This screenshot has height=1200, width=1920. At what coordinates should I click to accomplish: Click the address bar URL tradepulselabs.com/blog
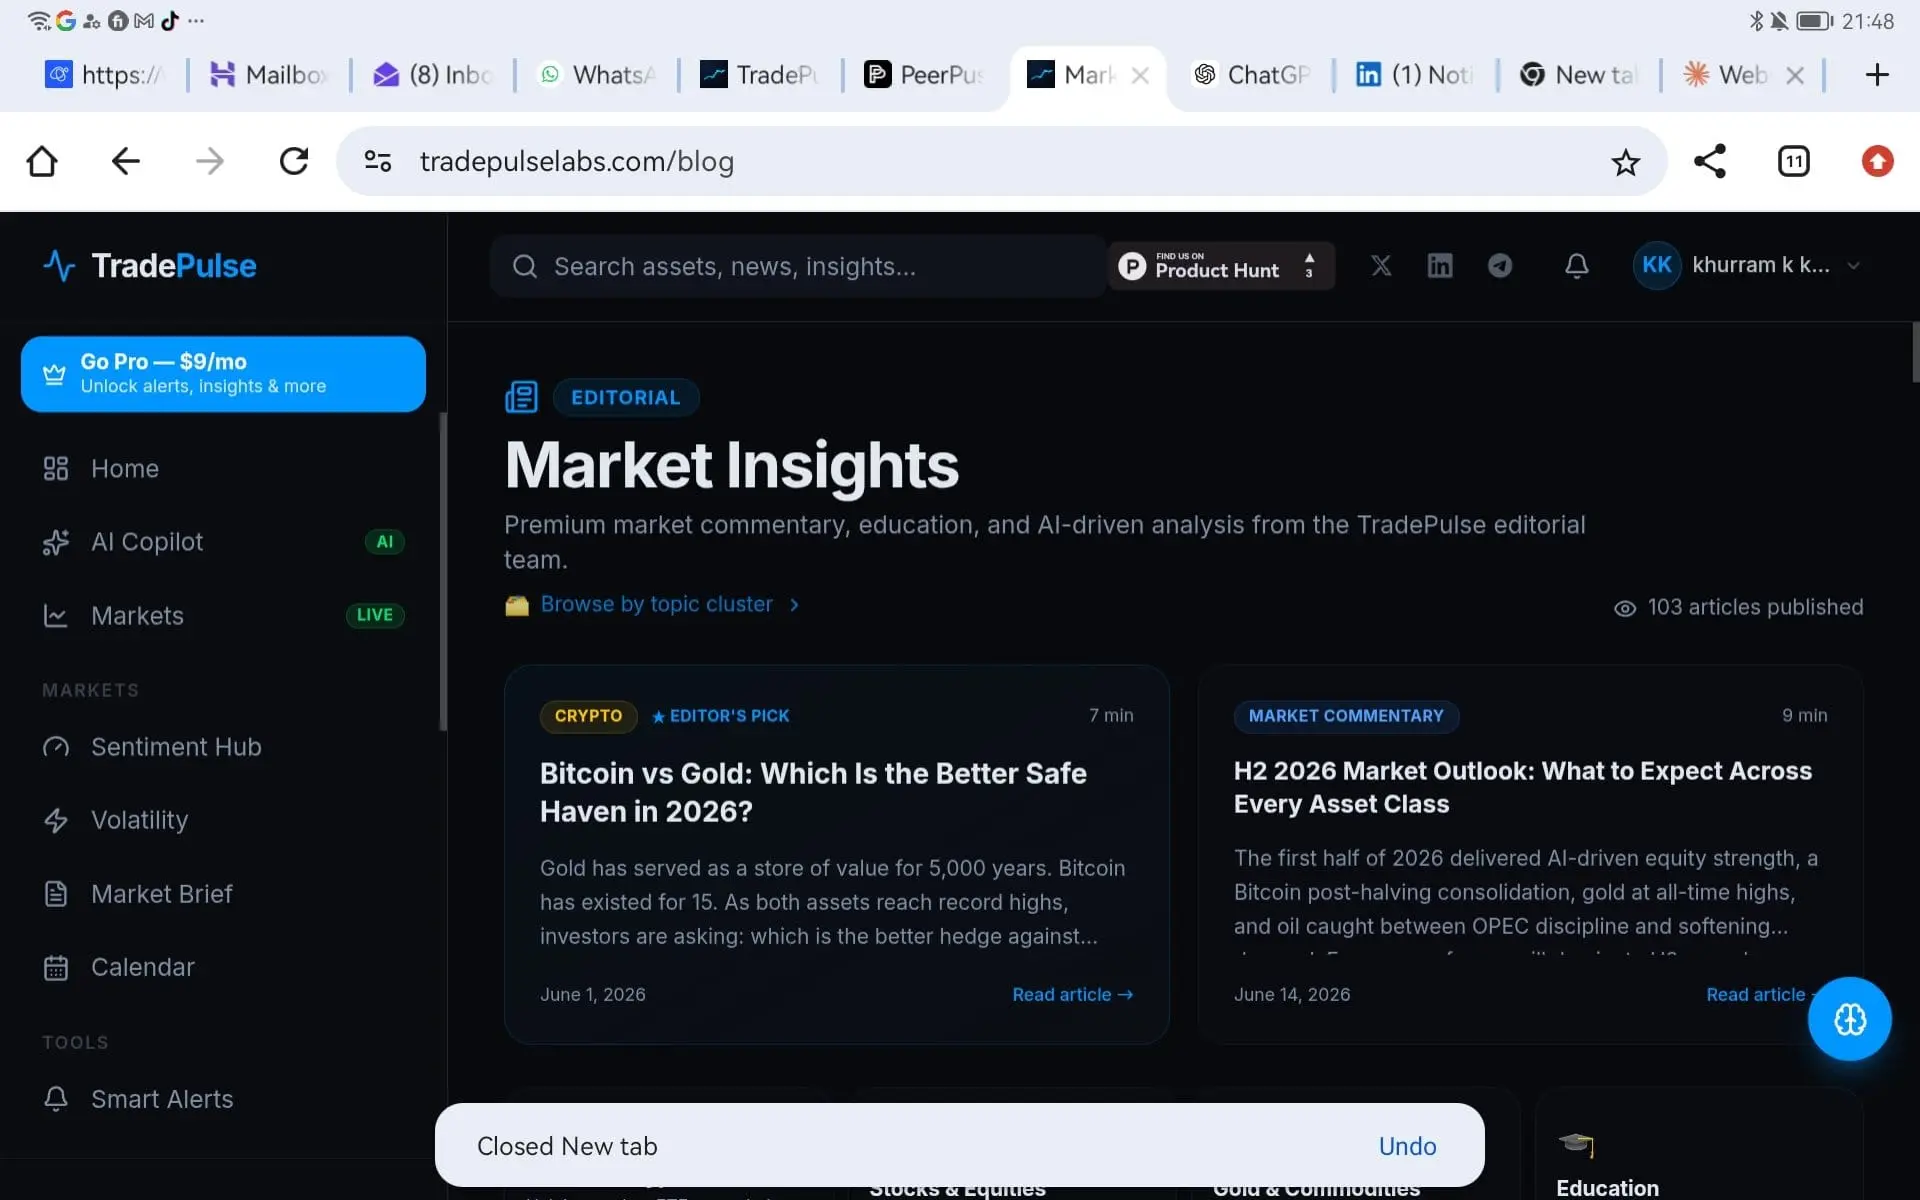pyautogui.click(x=577, y=161)
